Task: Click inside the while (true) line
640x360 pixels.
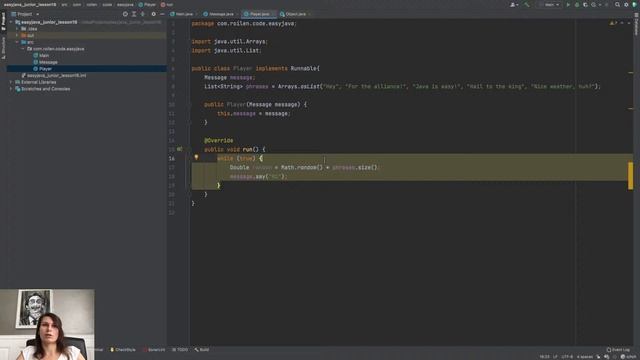Action: click(240, 158)
